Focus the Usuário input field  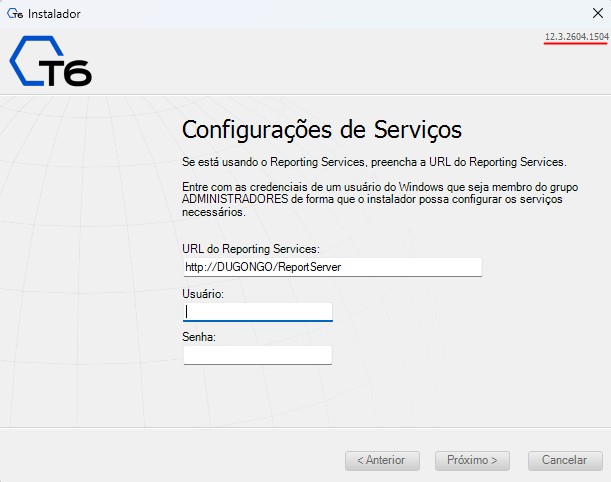[x=258, y=312]
